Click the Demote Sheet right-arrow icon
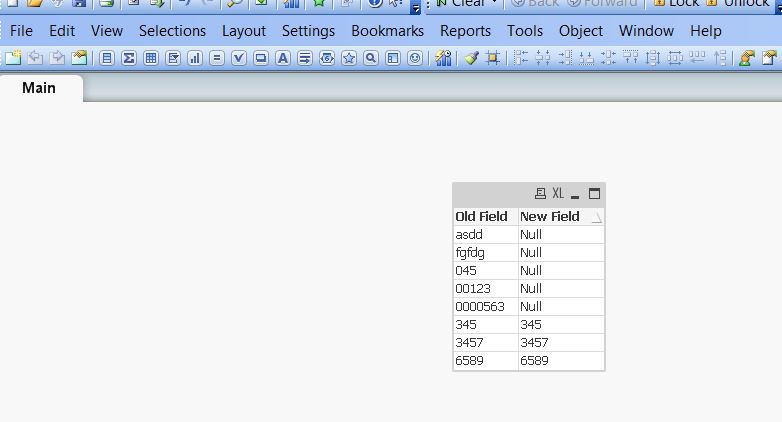The width and height of the screenshot is (782, 422). [x=57, y=58]
